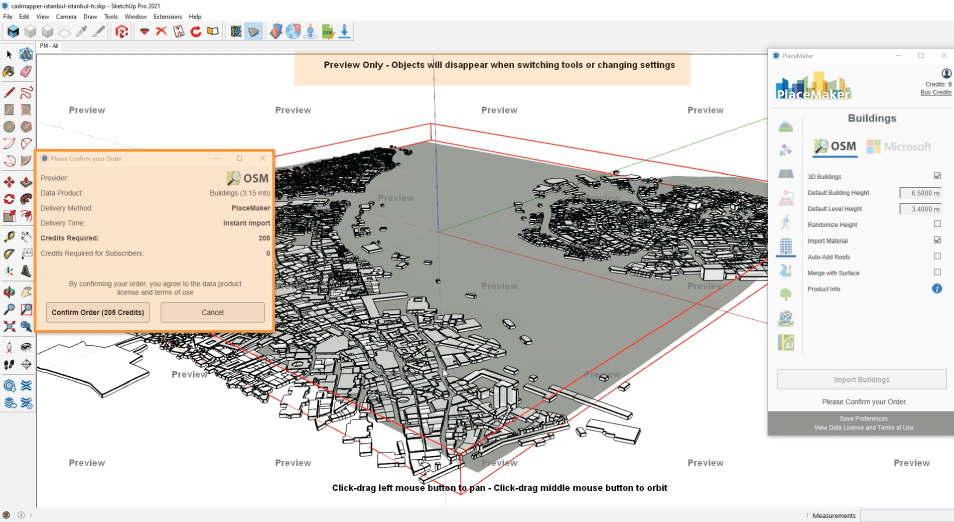The height and width of the screenshot is (522, 954).
Task: Choose the Zoom magnifier tool
Action: [9, 309]
